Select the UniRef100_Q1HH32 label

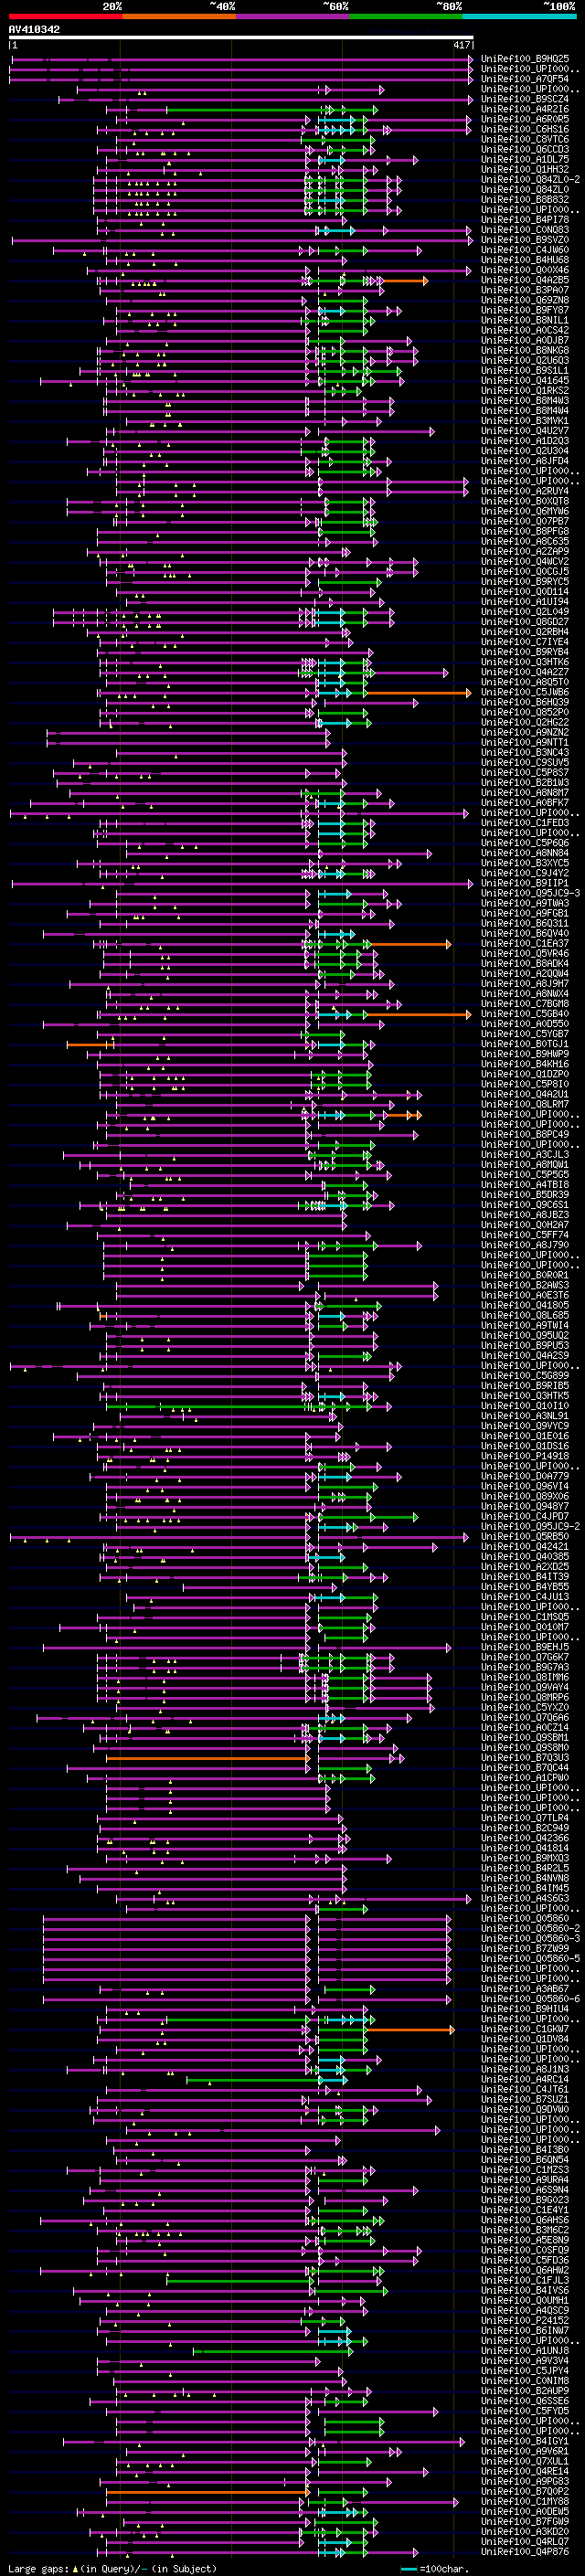(525, 169)
